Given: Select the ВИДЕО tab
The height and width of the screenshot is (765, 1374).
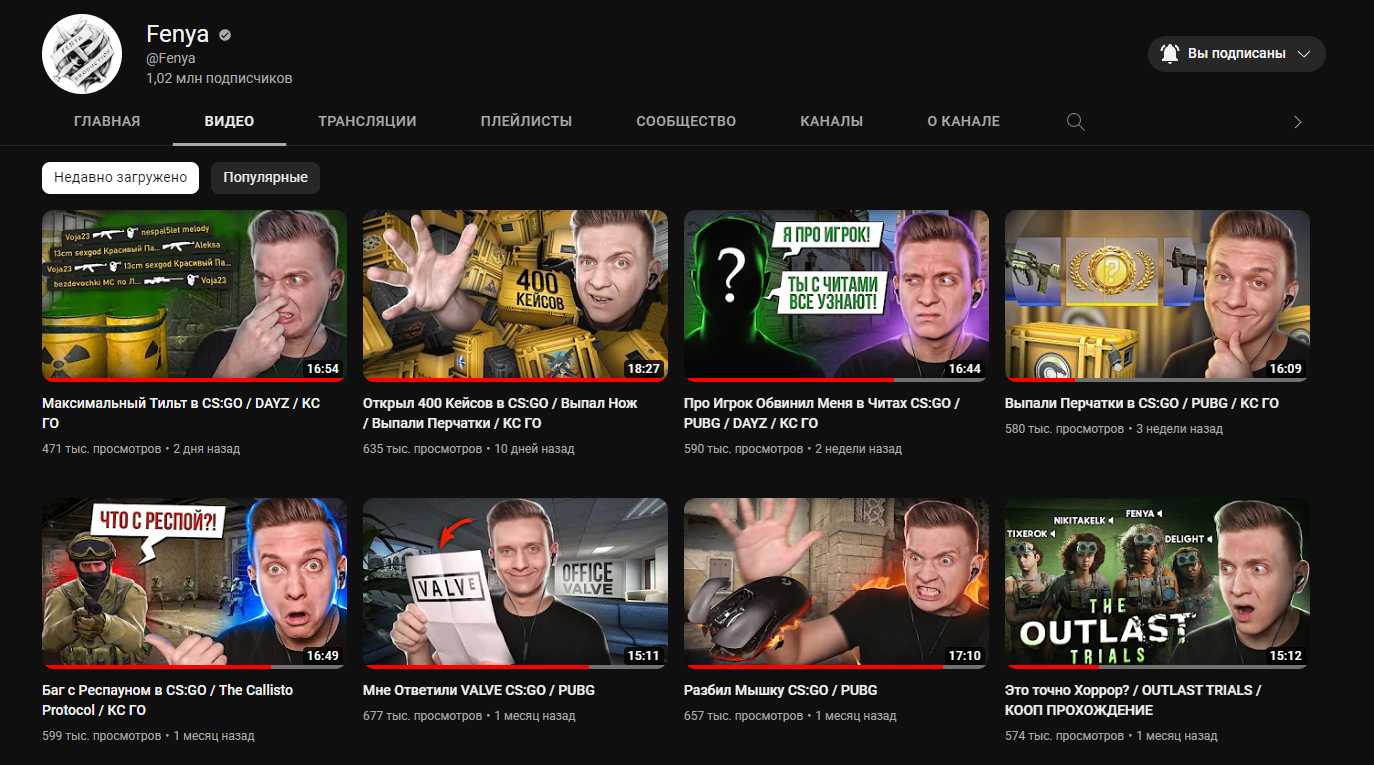Looking at the screenshot, I should tap(230, 121).
